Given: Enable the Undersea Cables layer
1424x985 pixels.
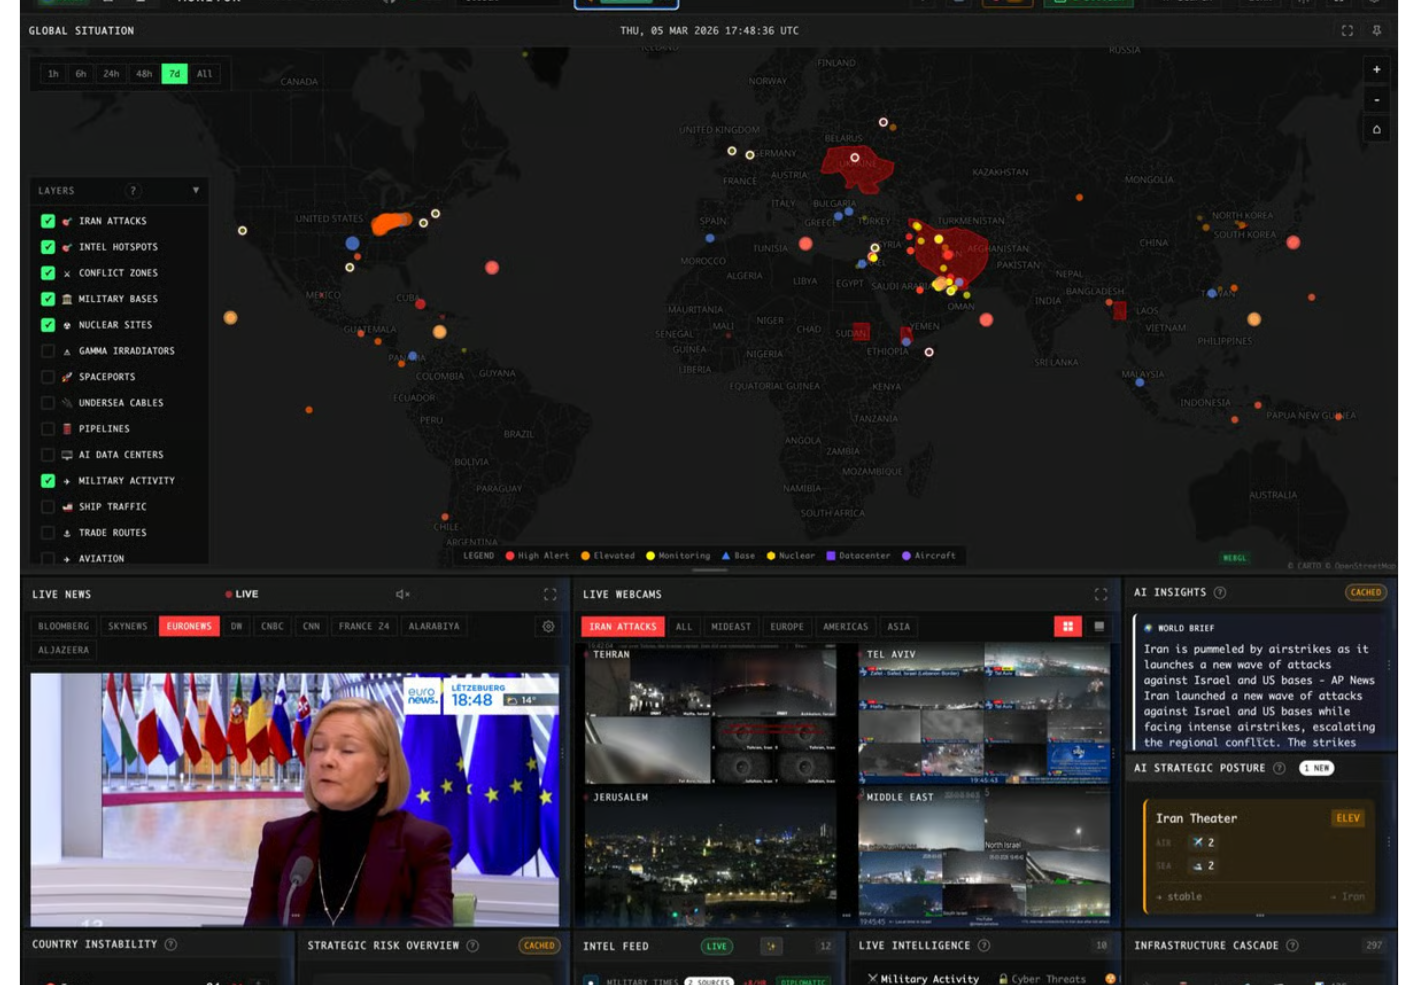Looking at the screenshot, I should point(48,403).
